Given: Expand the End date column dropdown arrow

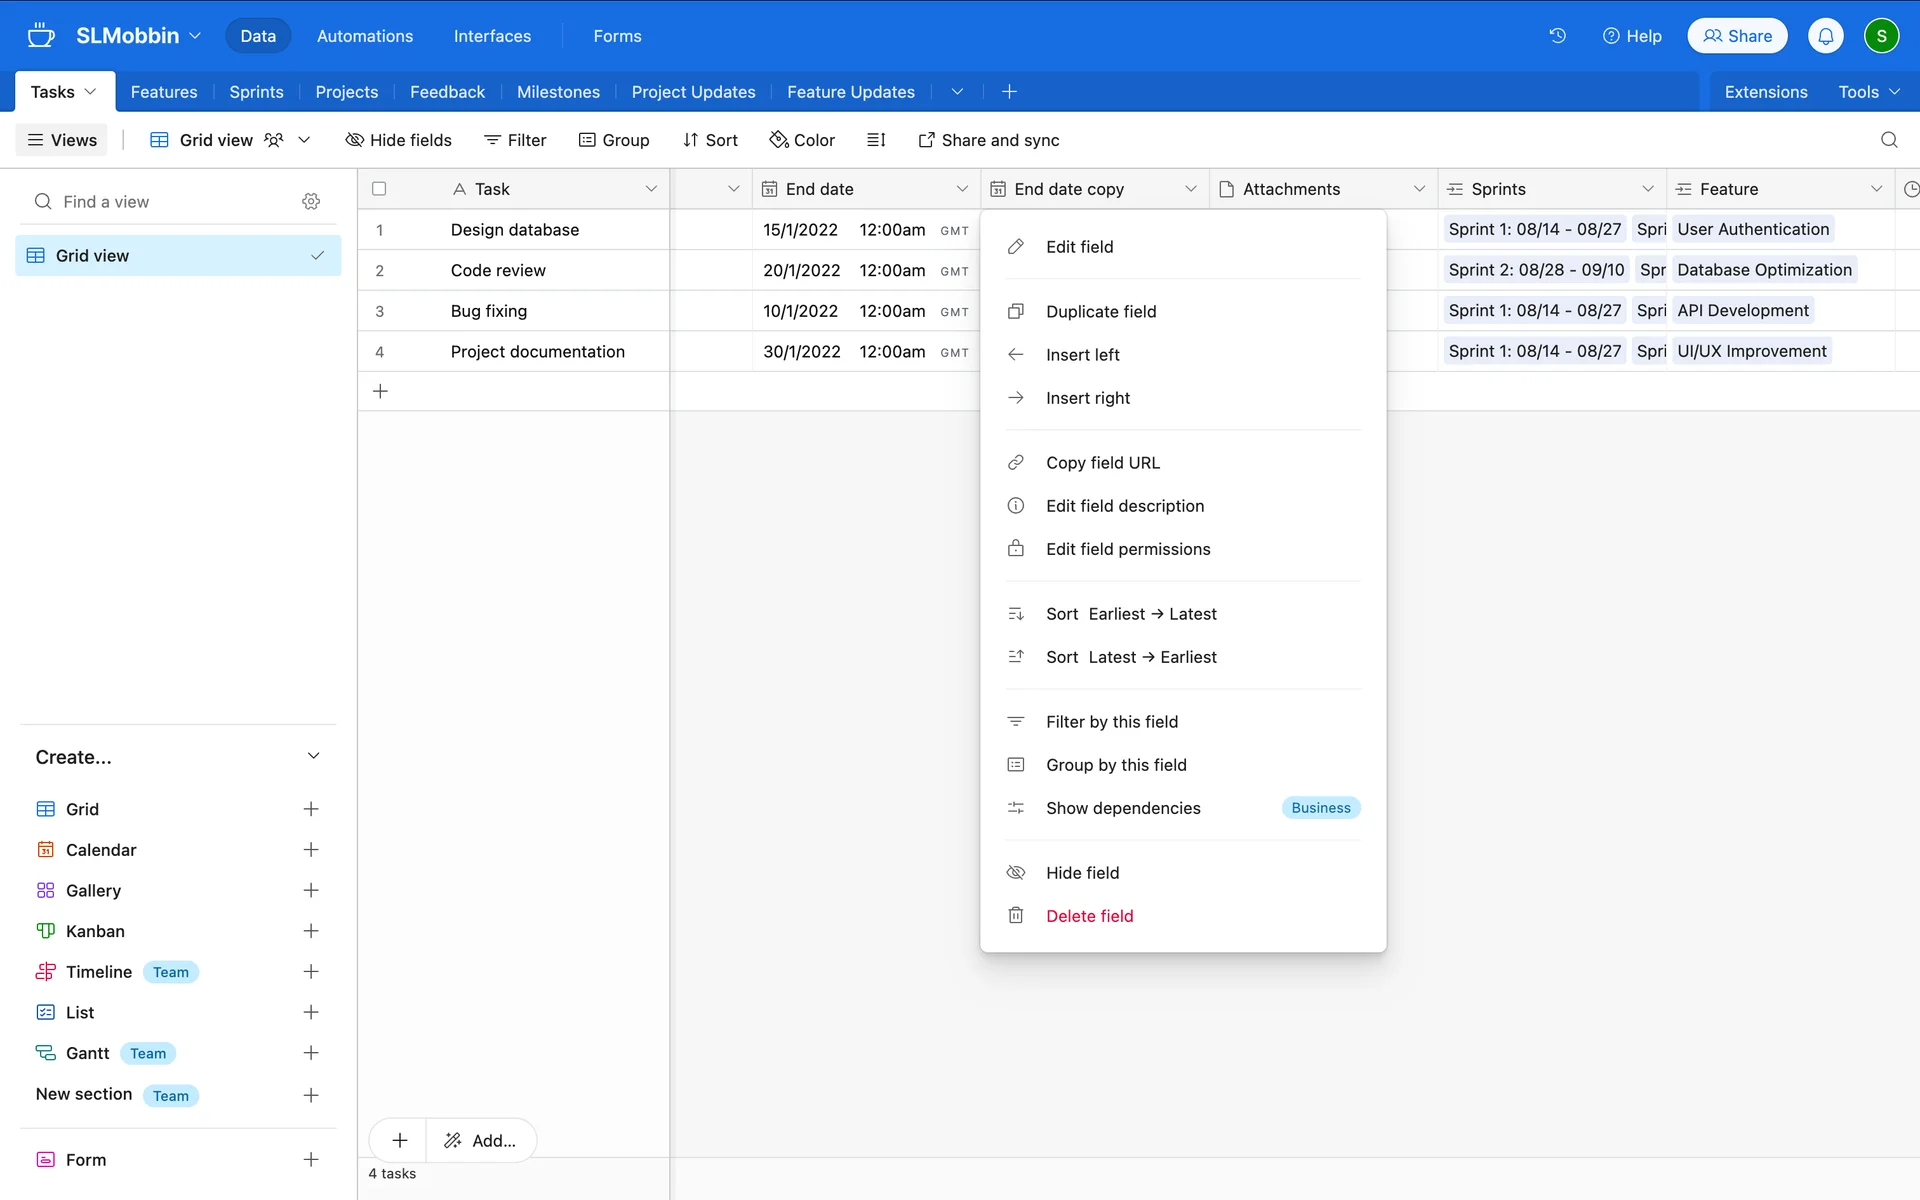Looking at the screenshot, I should click(962, 189).
